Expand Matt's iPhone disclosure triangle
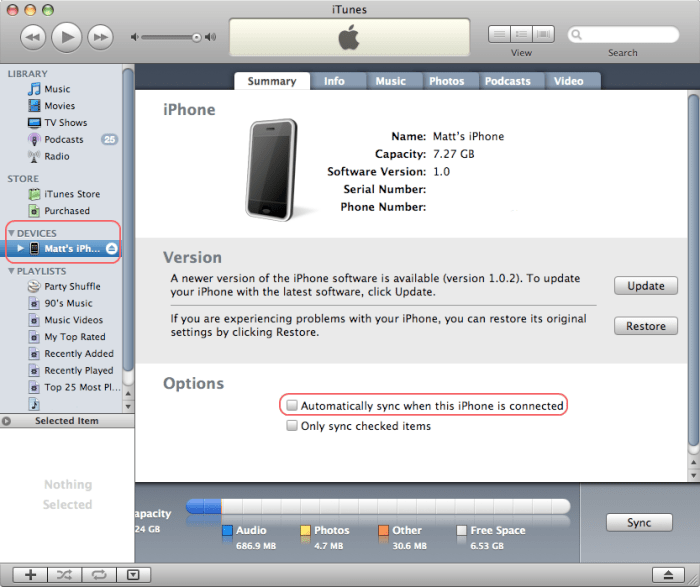Screen dimensions: 700x587 21,249
